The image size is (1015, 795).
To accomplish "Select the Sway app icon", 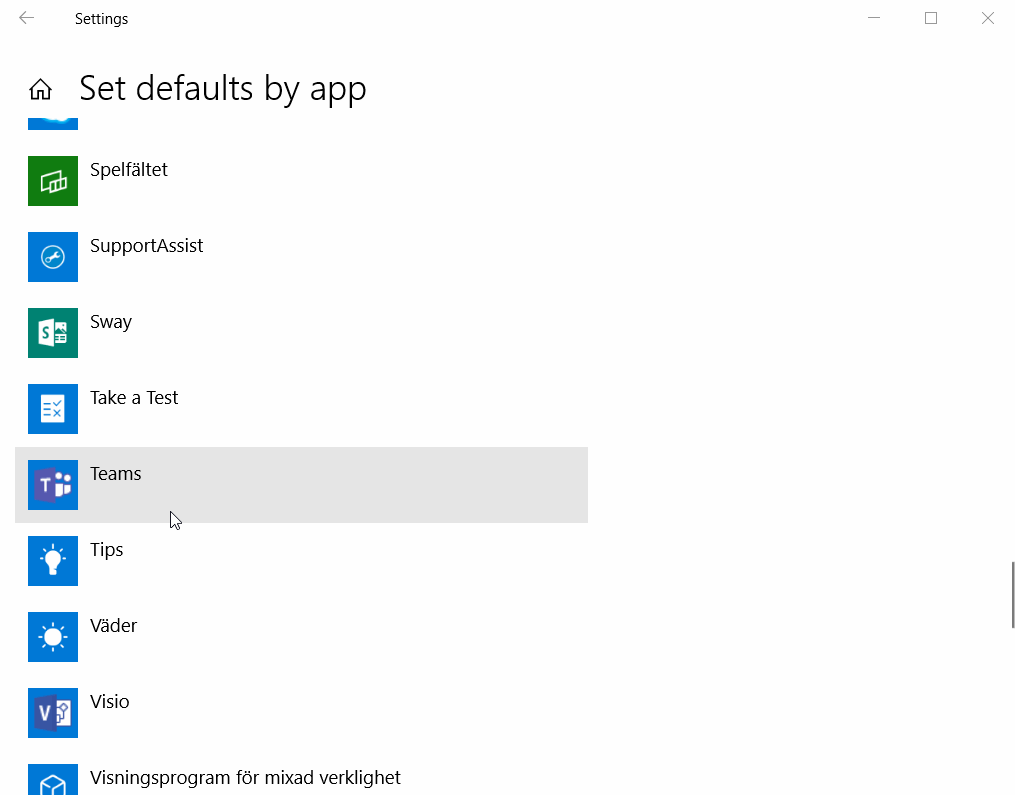I will point(53,333).
